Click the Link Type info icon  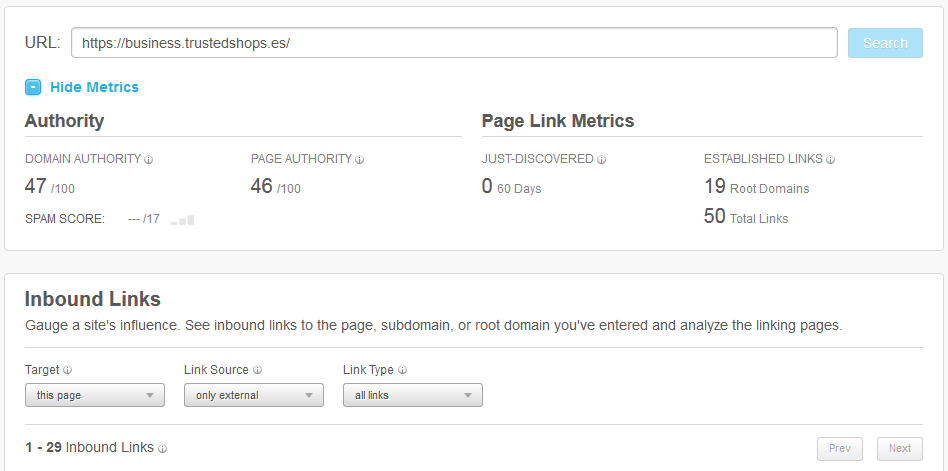click(x=402, y=370)
